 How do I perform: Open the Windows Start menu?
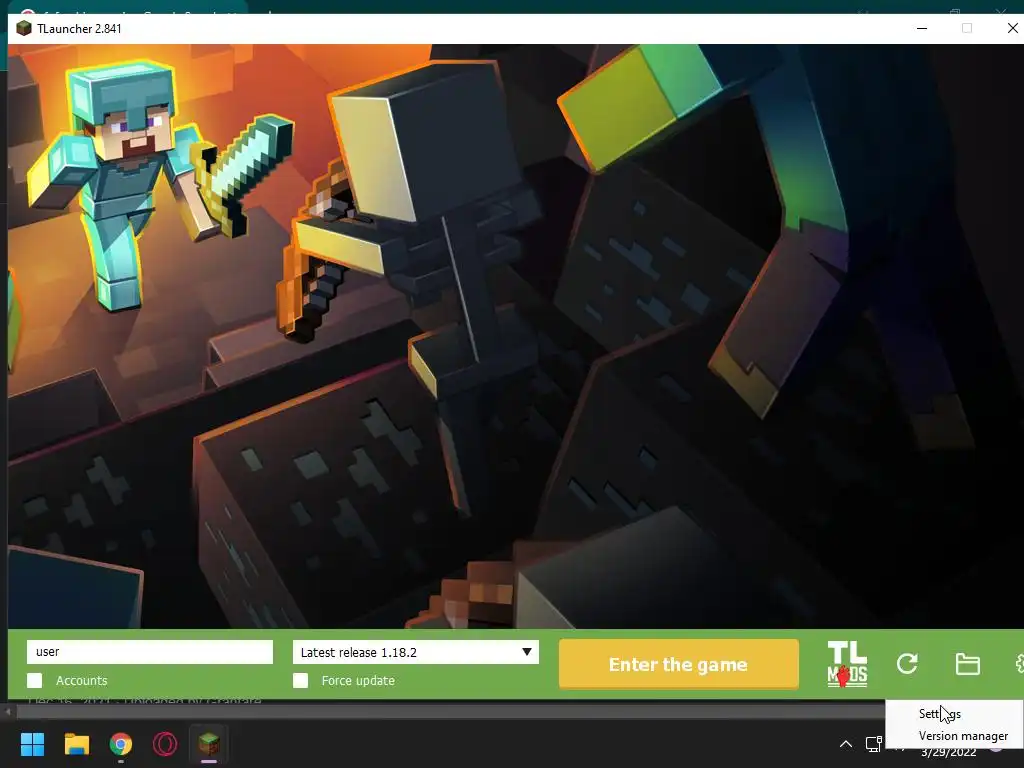pyautogui.click(x=32, y=744)
